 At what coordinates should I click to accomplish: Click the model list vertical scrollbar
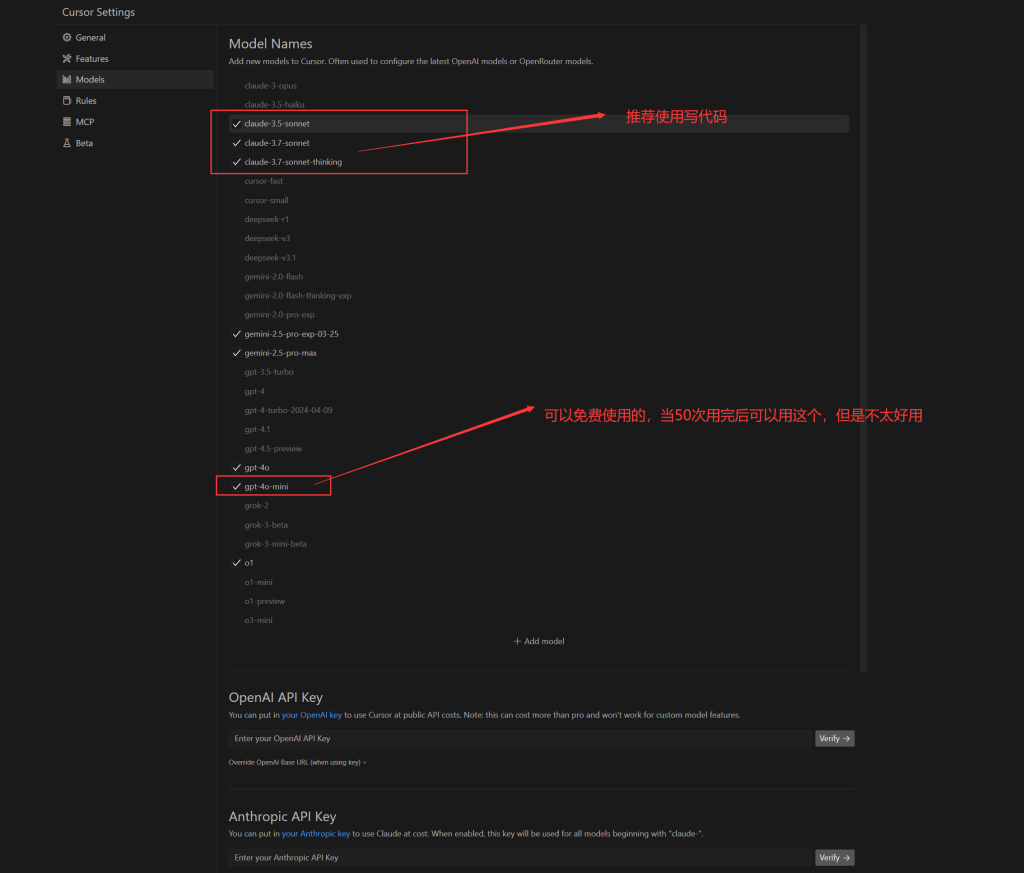click(x=863, y=348)
